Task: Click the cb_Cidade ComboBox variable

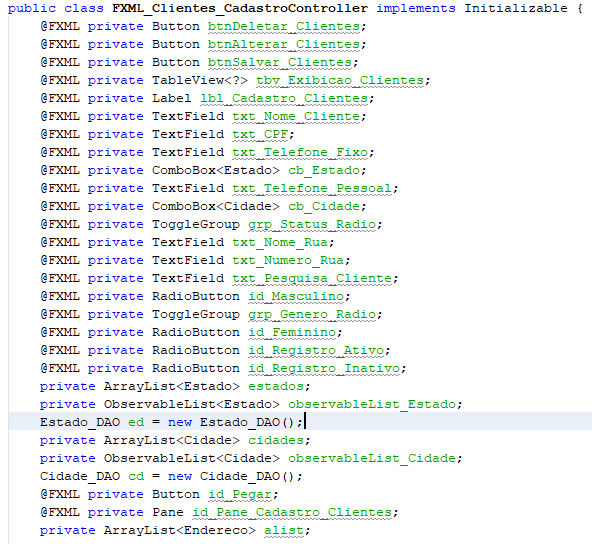Action: (324, 207)
